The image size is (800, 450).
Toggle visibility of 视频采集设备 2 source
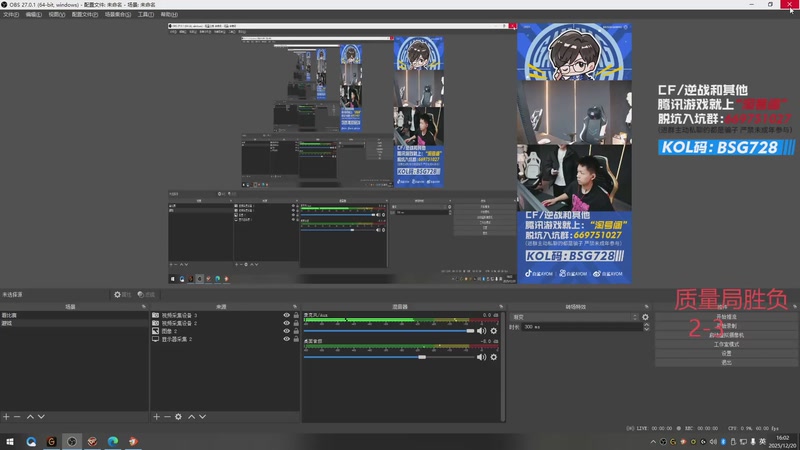[x=286, y=323]
